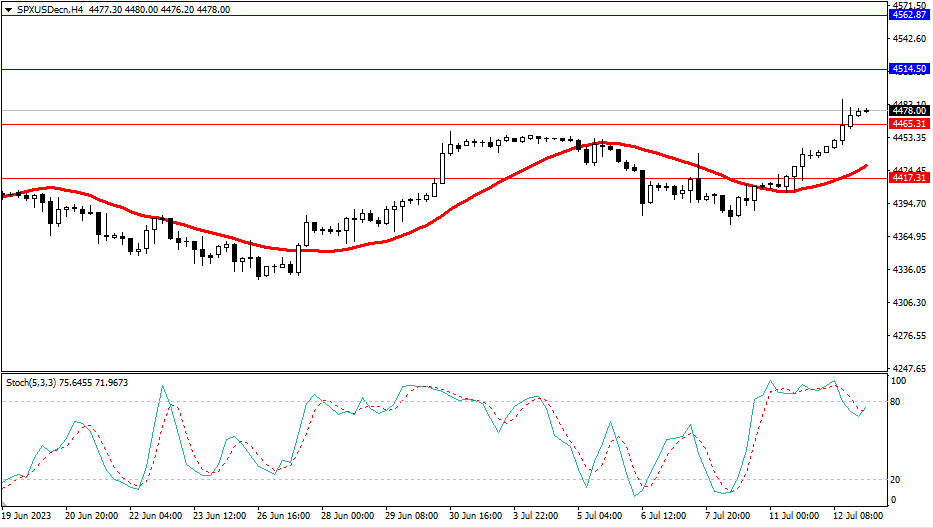This screenshot has height=528, width=933.
Task: Select the red 4465.31 price label
Action: click(x=909, y=124)
